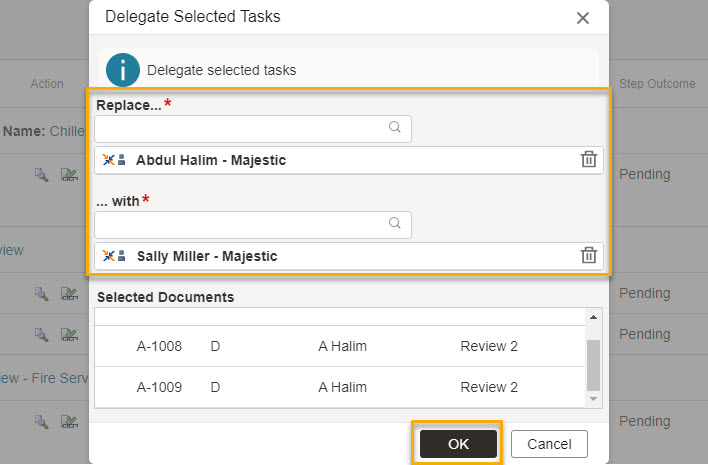
Task: Click revision D in the A-1009 row
Action: click(215, 387)
